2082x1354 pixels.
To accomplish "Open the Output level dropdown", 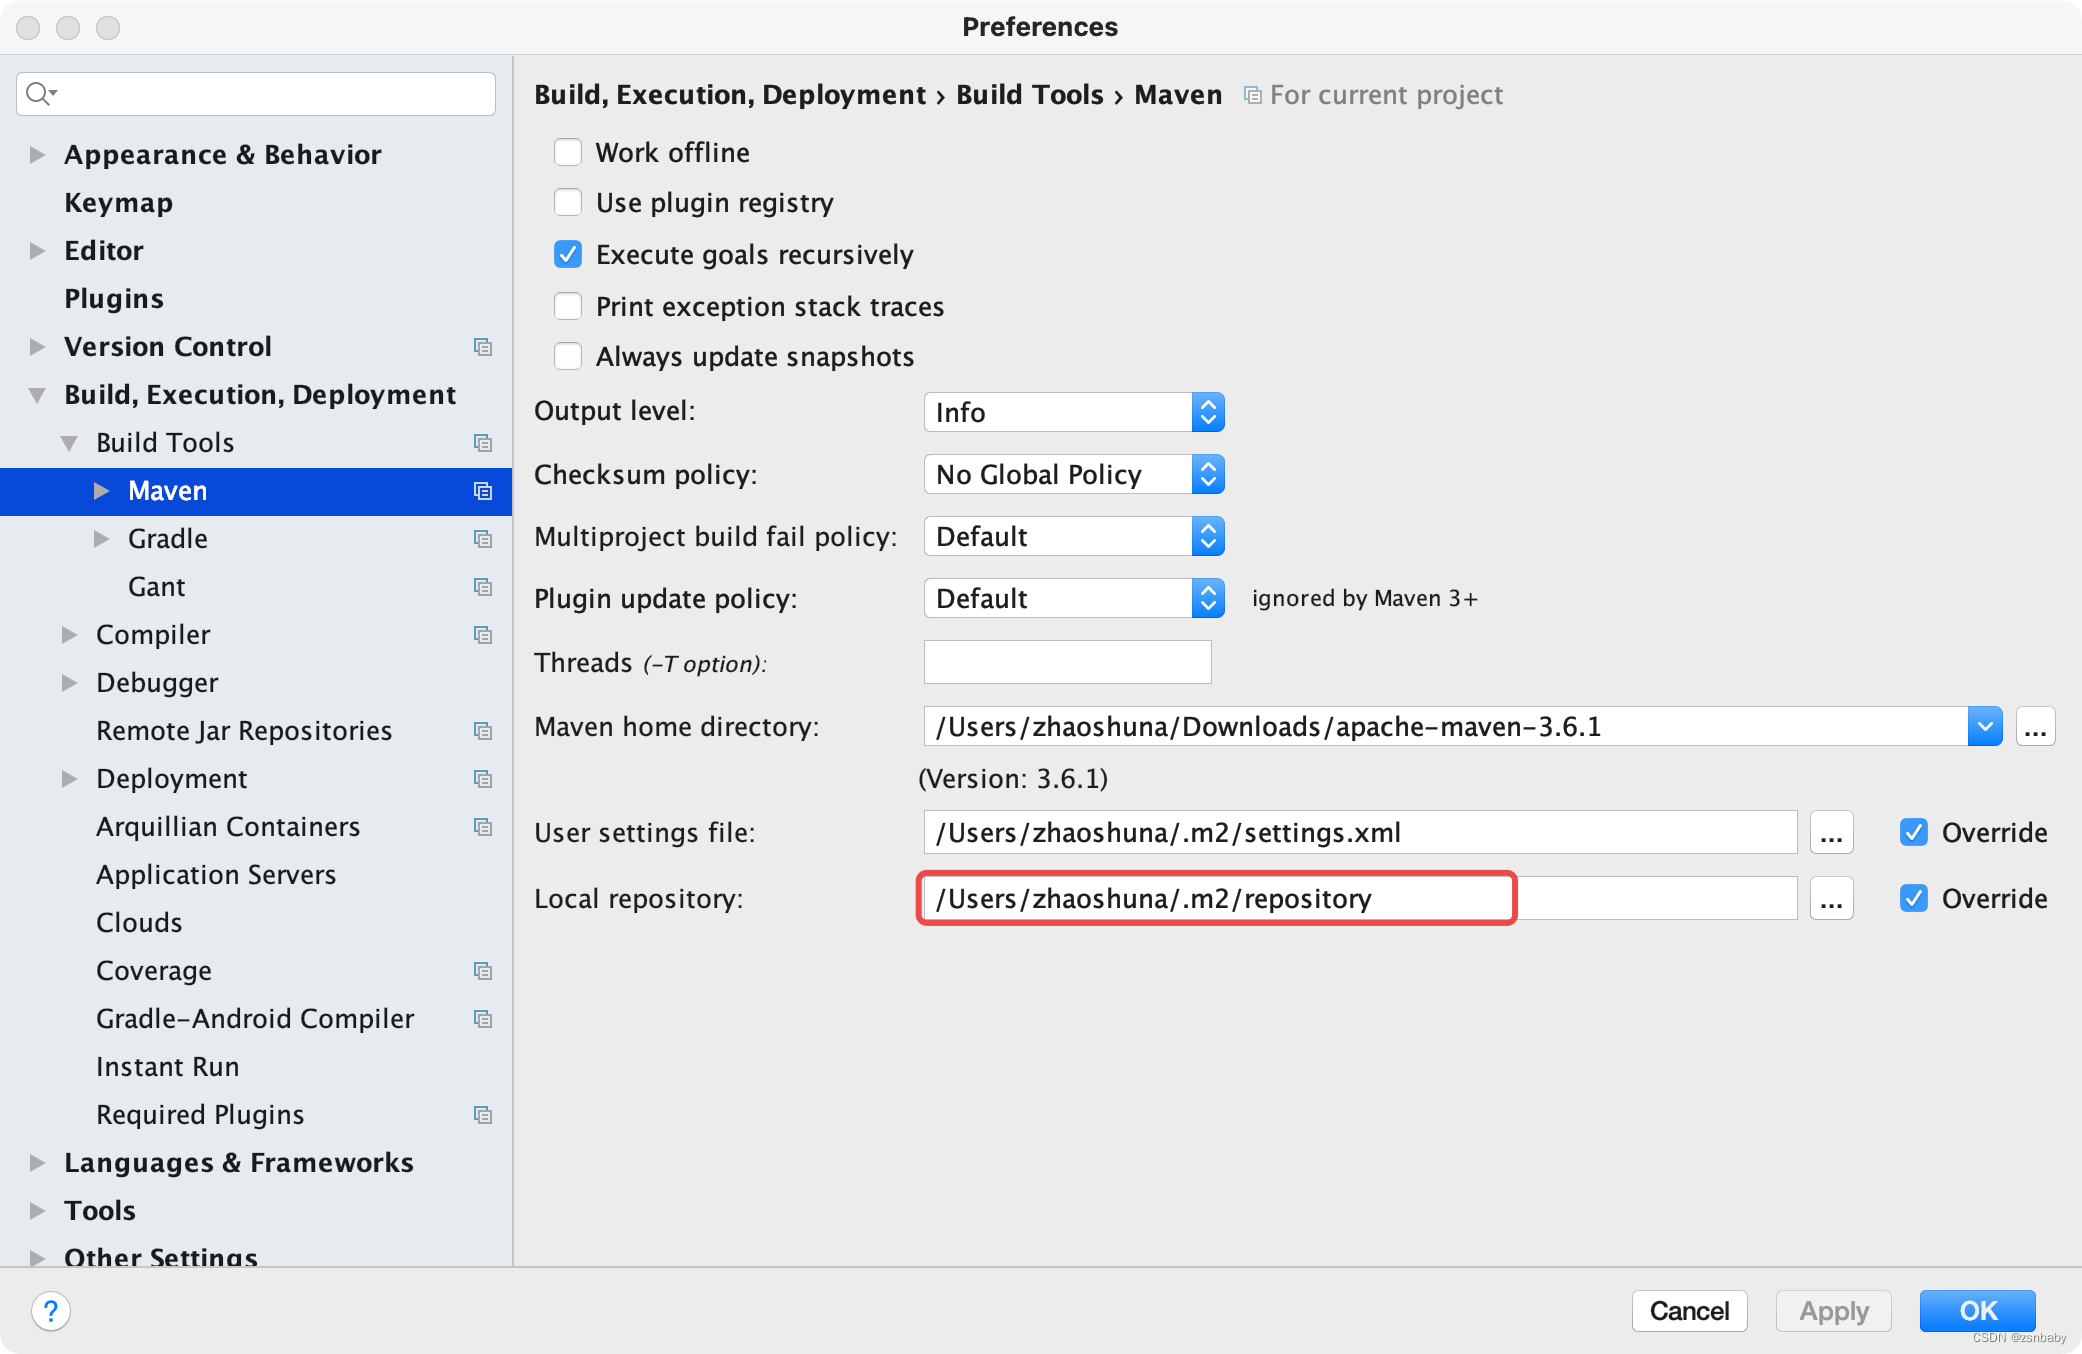I will pyautogui.click(x=1074, y=412).
